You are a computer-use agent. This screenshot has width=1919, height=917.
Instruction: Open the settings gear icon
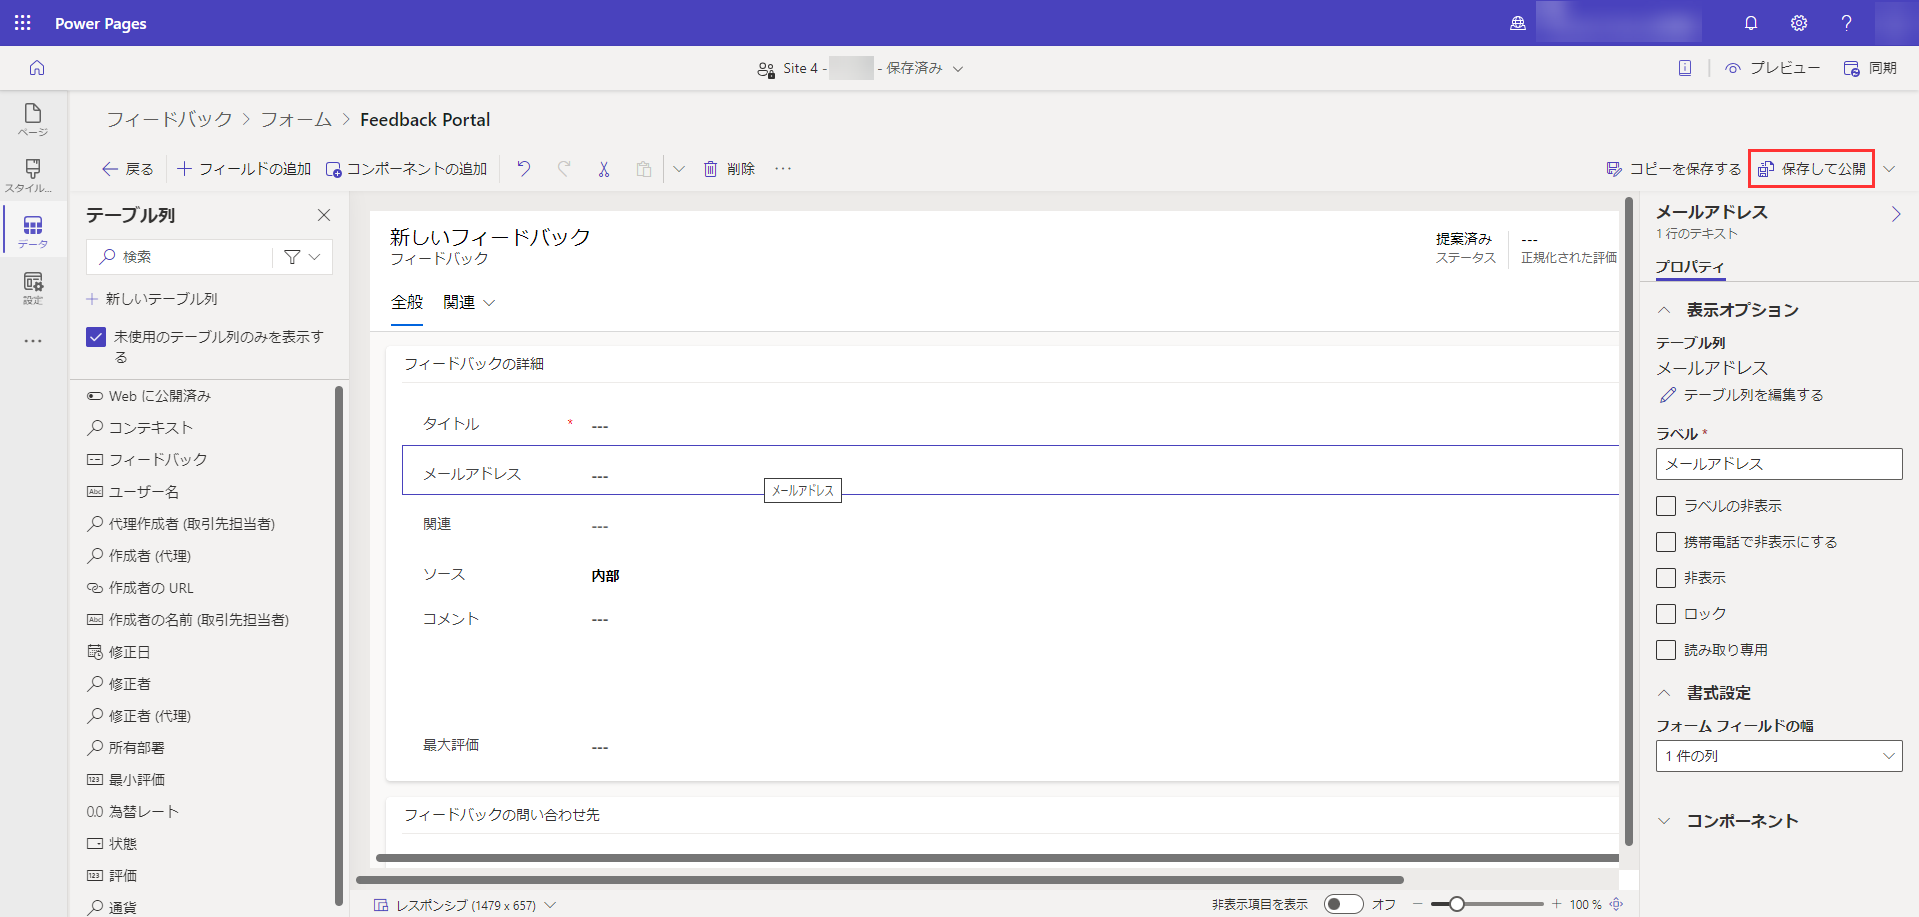coord(1799,23)
